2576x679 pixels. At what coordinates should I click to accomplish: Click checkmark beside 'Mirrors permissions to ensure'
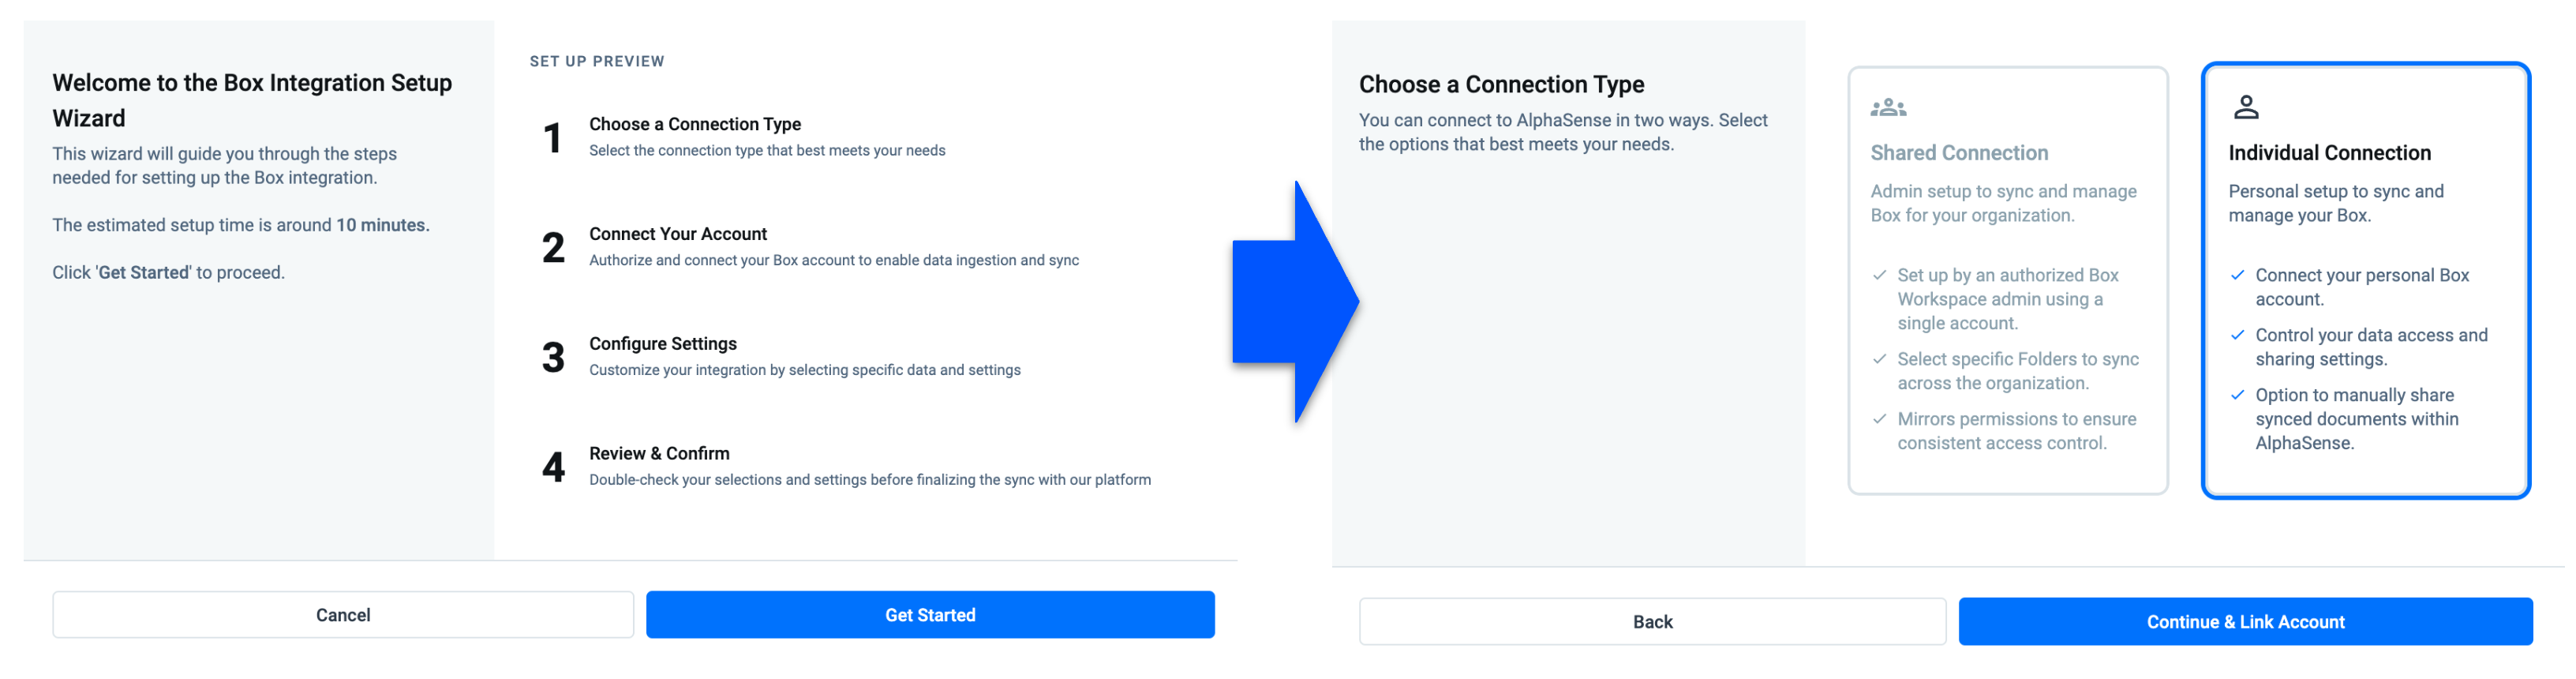coord(1880,419)
